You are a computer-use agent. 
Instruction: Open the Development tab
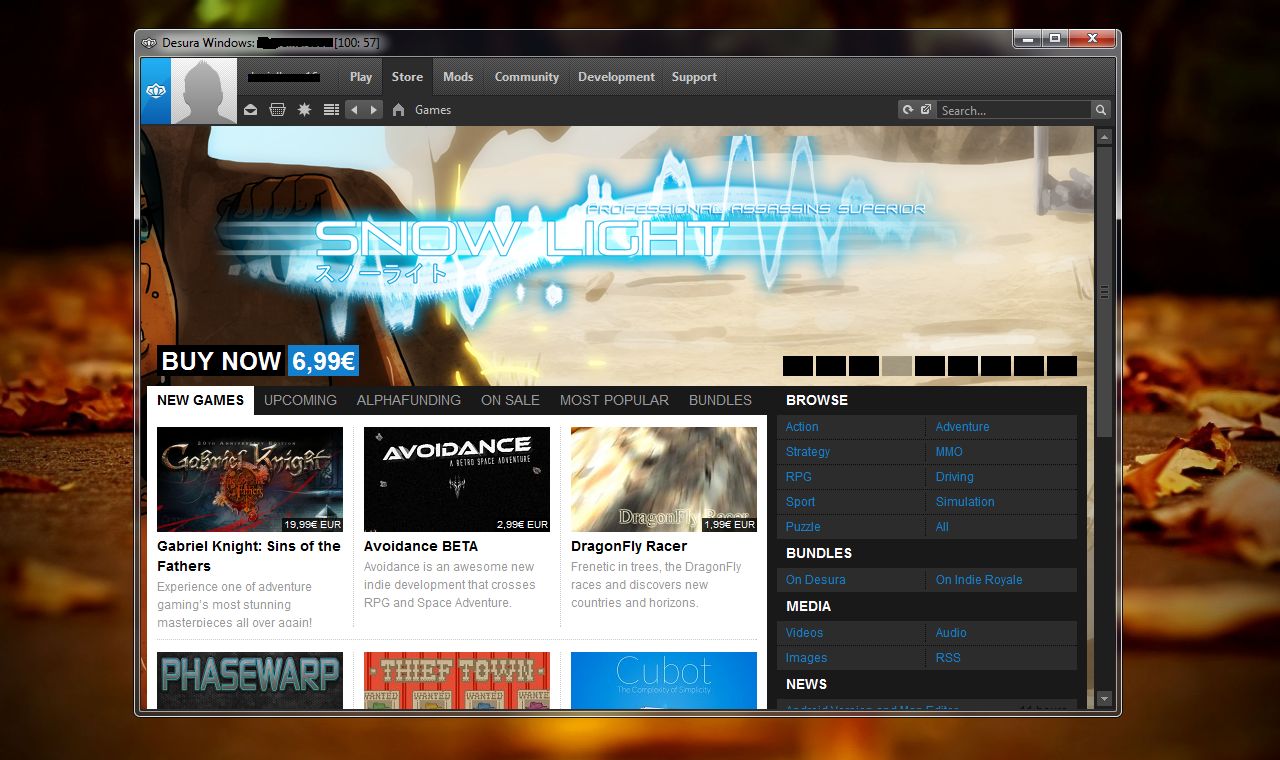(616, 77)
